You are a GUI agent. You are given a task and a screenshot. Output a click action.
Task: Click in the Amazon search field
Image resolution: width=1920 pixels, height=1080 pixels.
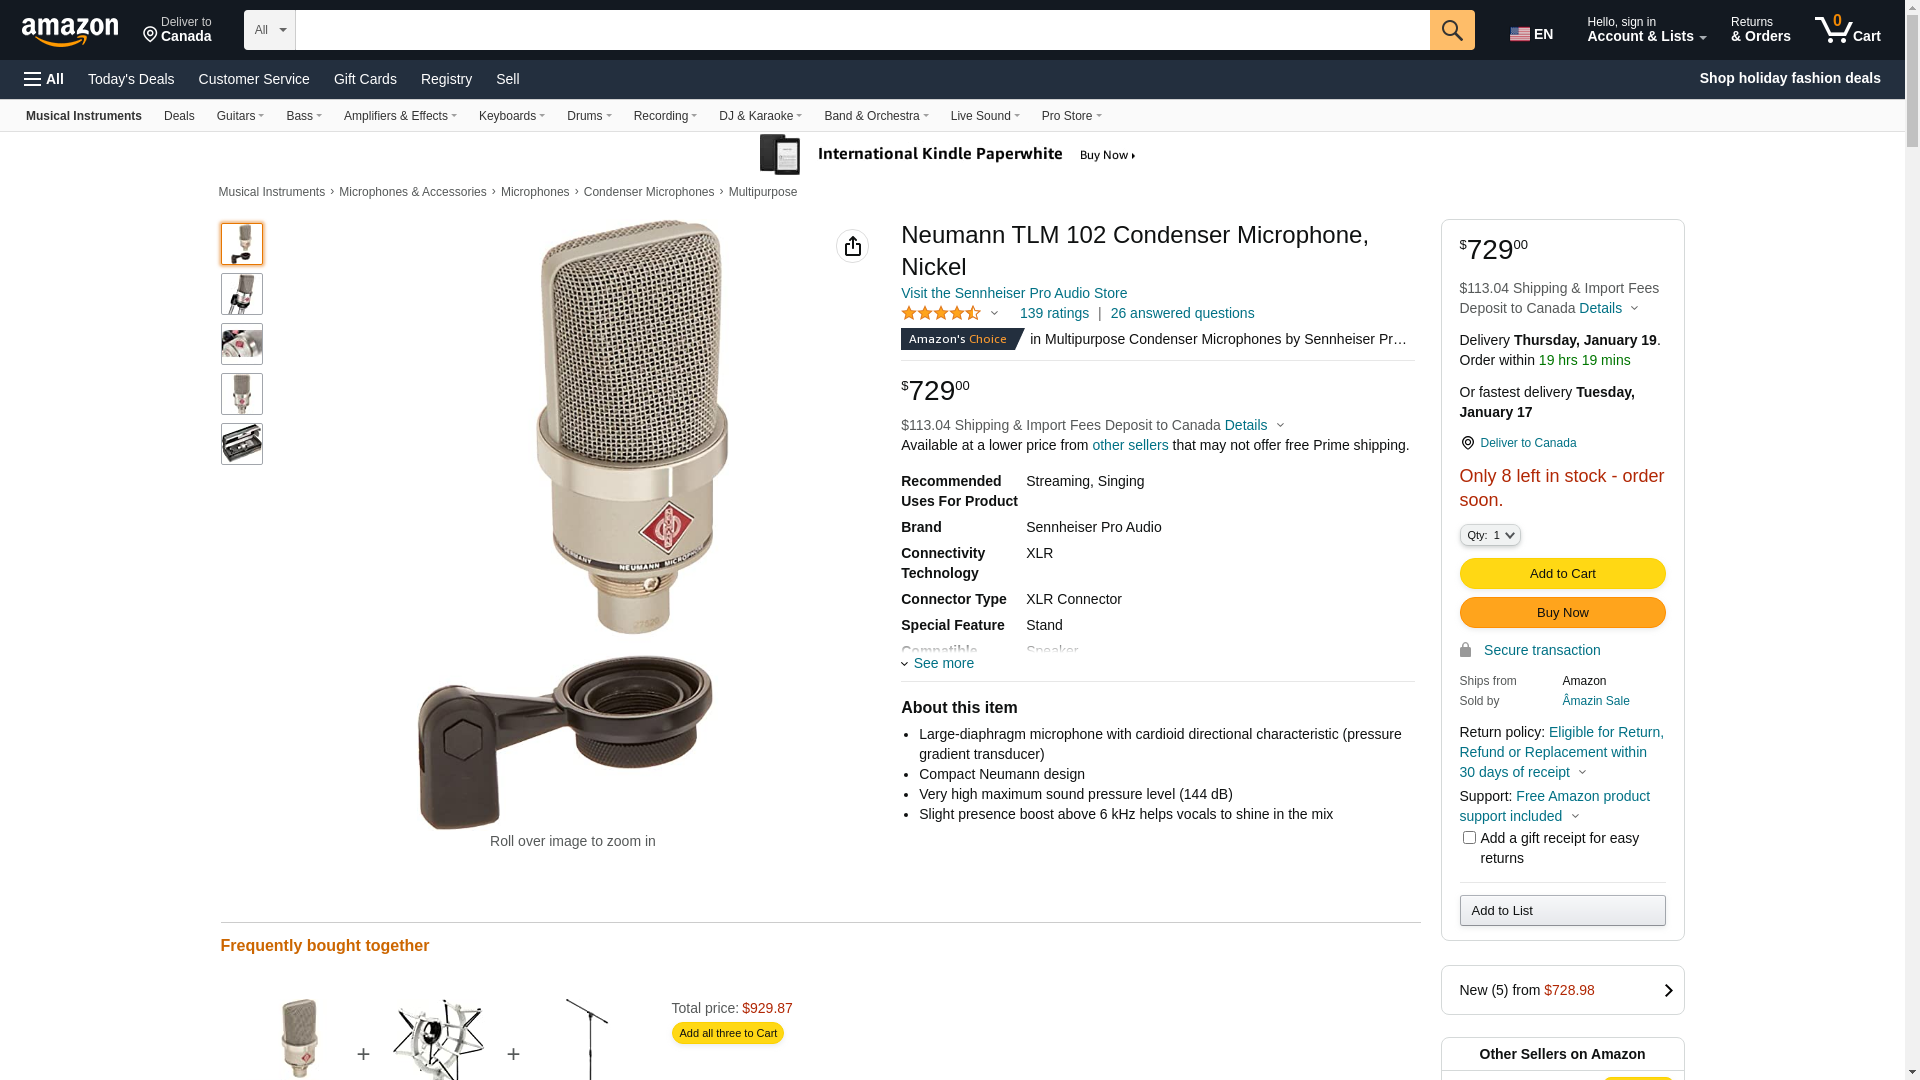pos(860,30)
